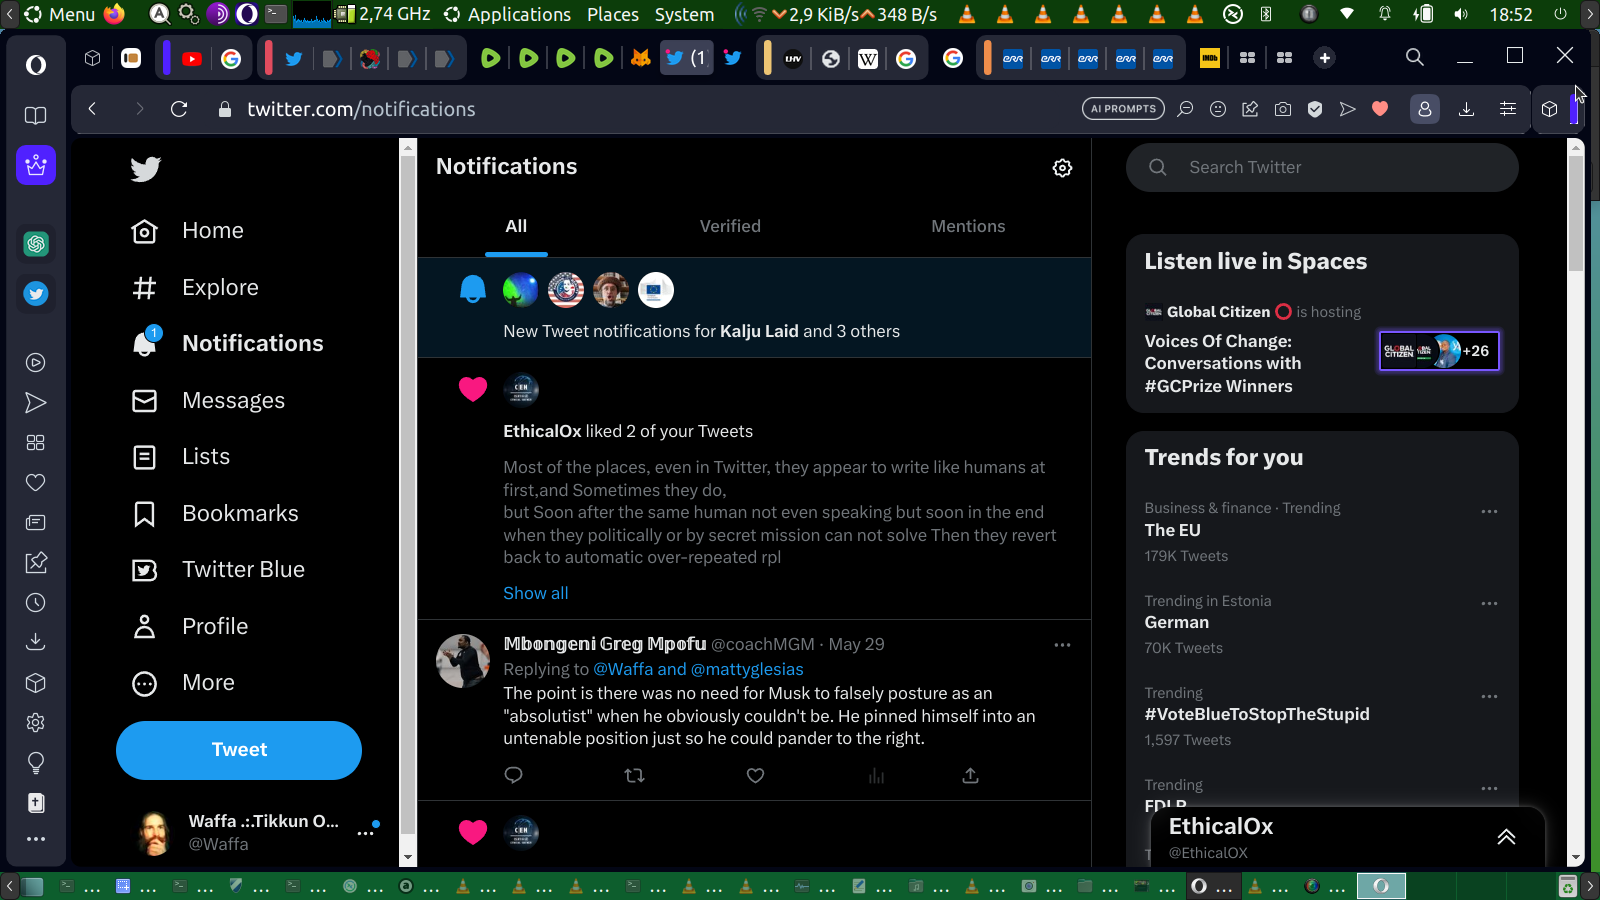Click the system volume tray icon
Screen dimensions: 1600x900
[x=1461, y=14]
